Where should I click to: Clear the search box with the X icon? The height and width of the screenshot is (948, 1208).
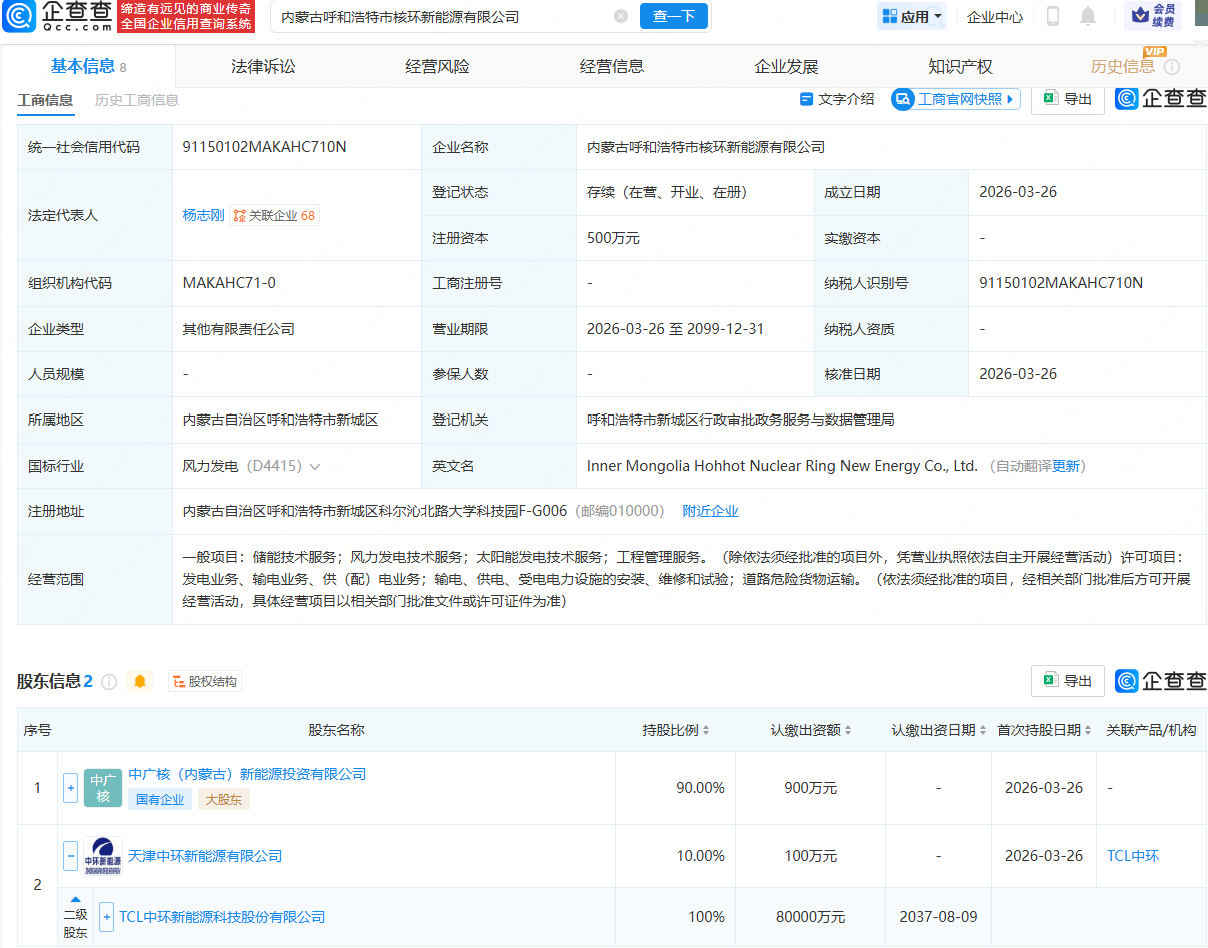tap(621, 17)
